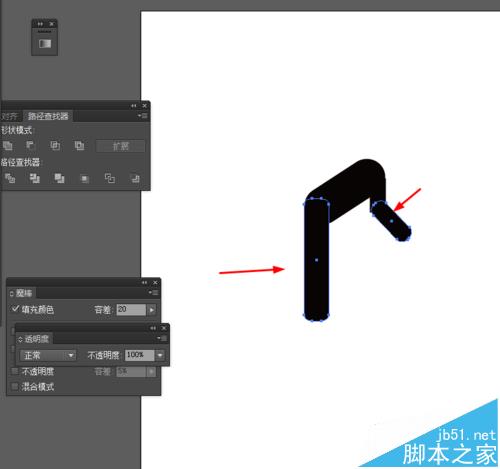Click the Exclude shape mode icon

[x=79, y=146]
